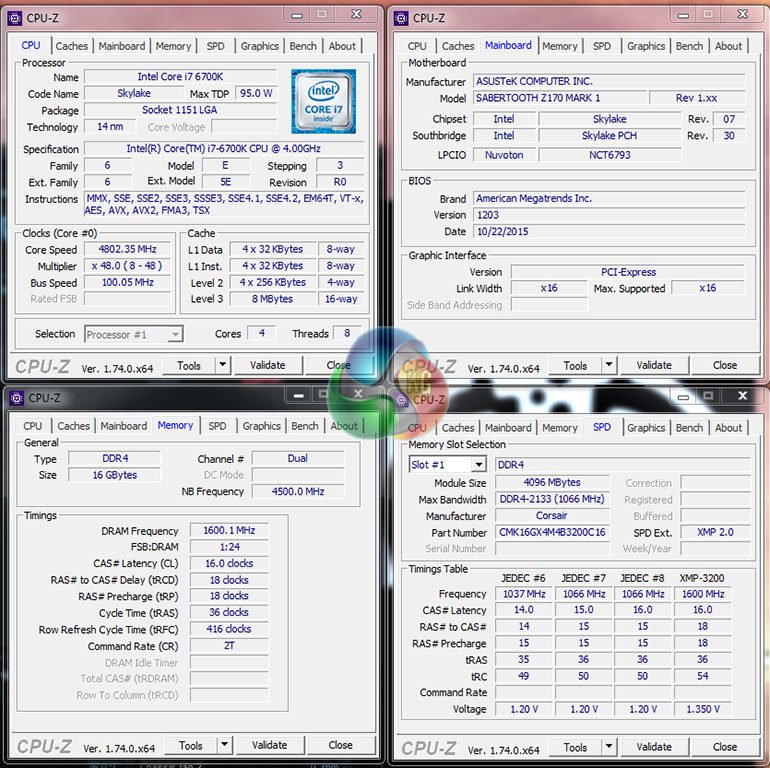Click the Core Speed value 4802.35 MHz
This screenshot has width=770, height=768.
click(128, 249)
